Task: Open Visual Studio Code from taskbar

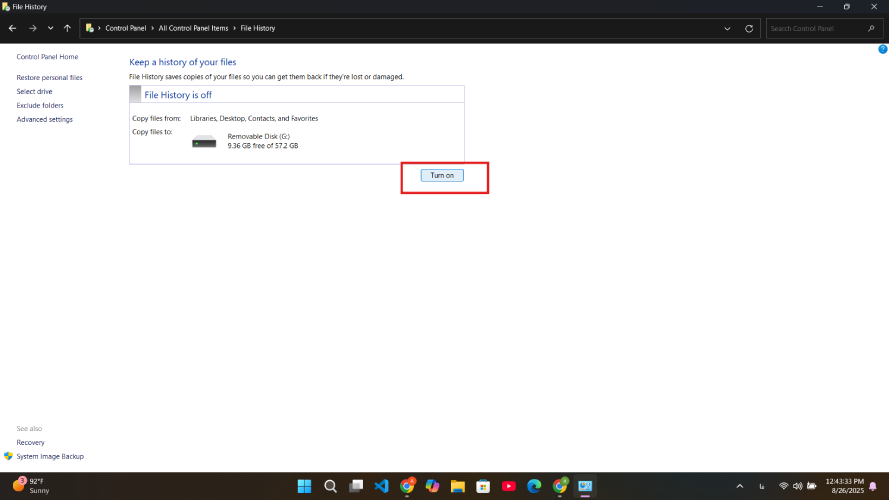Action: point(381,486)
